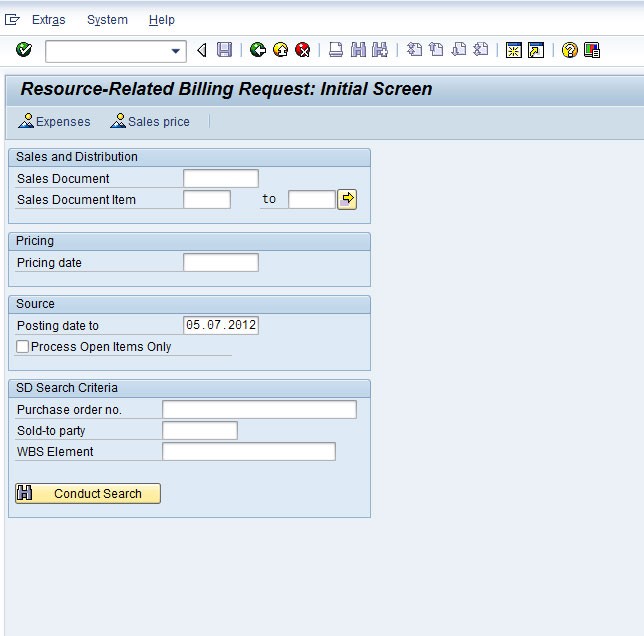Click the Purchase order no. field

260,409
